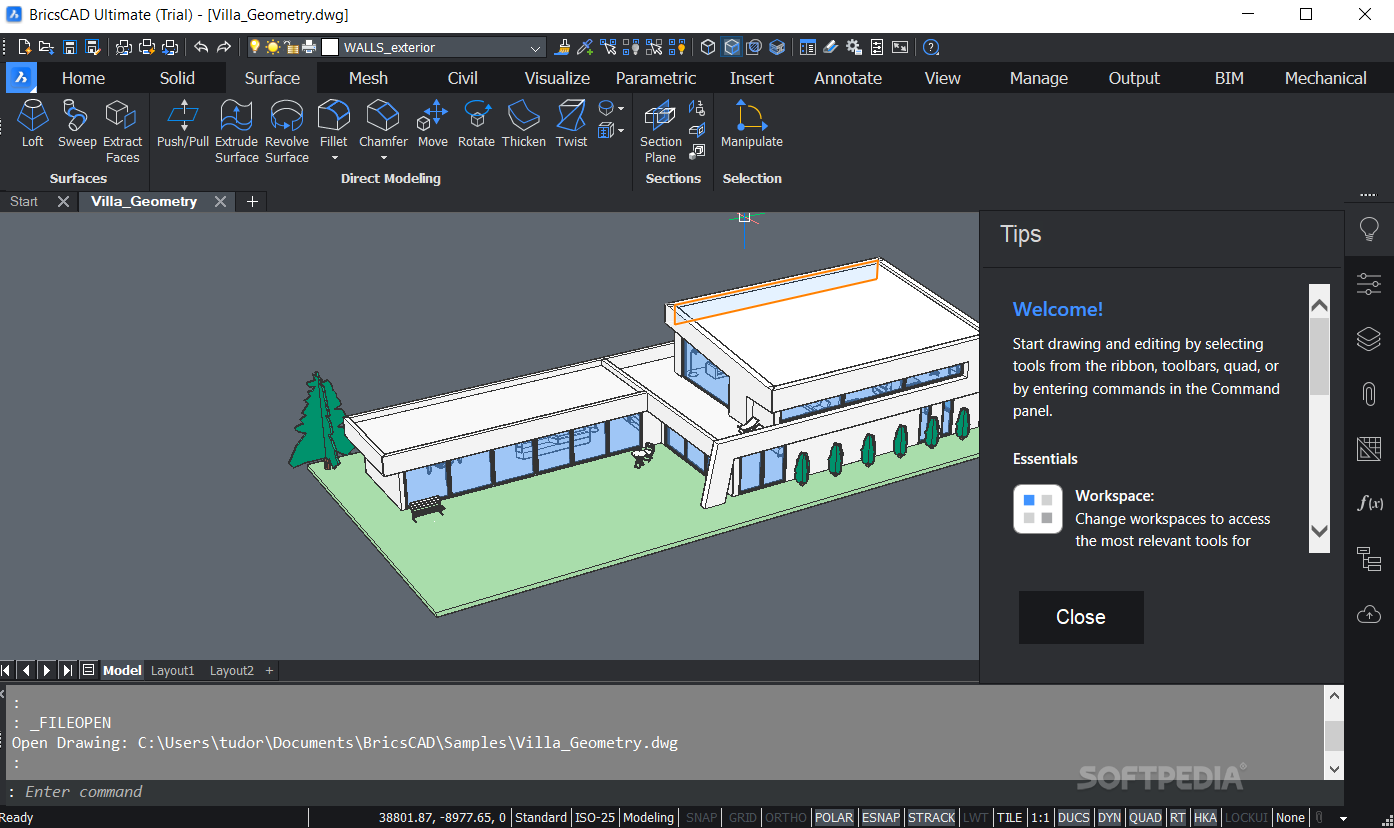The image size is (1394, 828).
Task: Open the Layers panel icon in sidebar
Action: 1369,339
